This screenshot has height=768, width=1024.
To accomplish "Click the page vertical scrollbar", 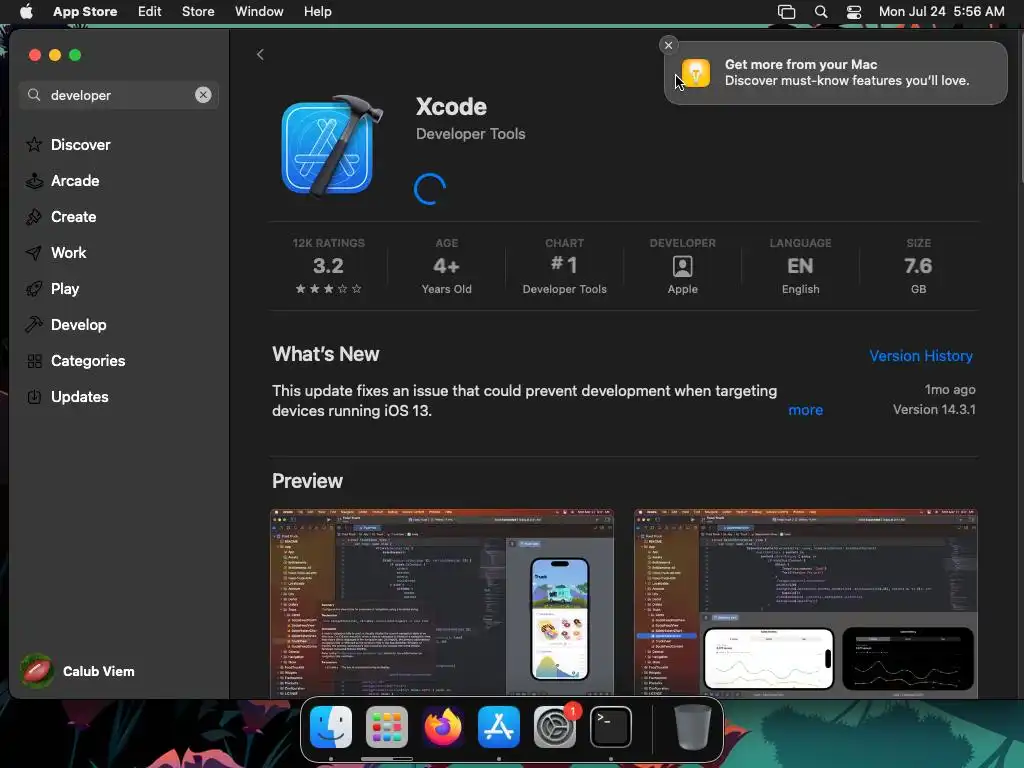I will click(x=1021, y=108).
